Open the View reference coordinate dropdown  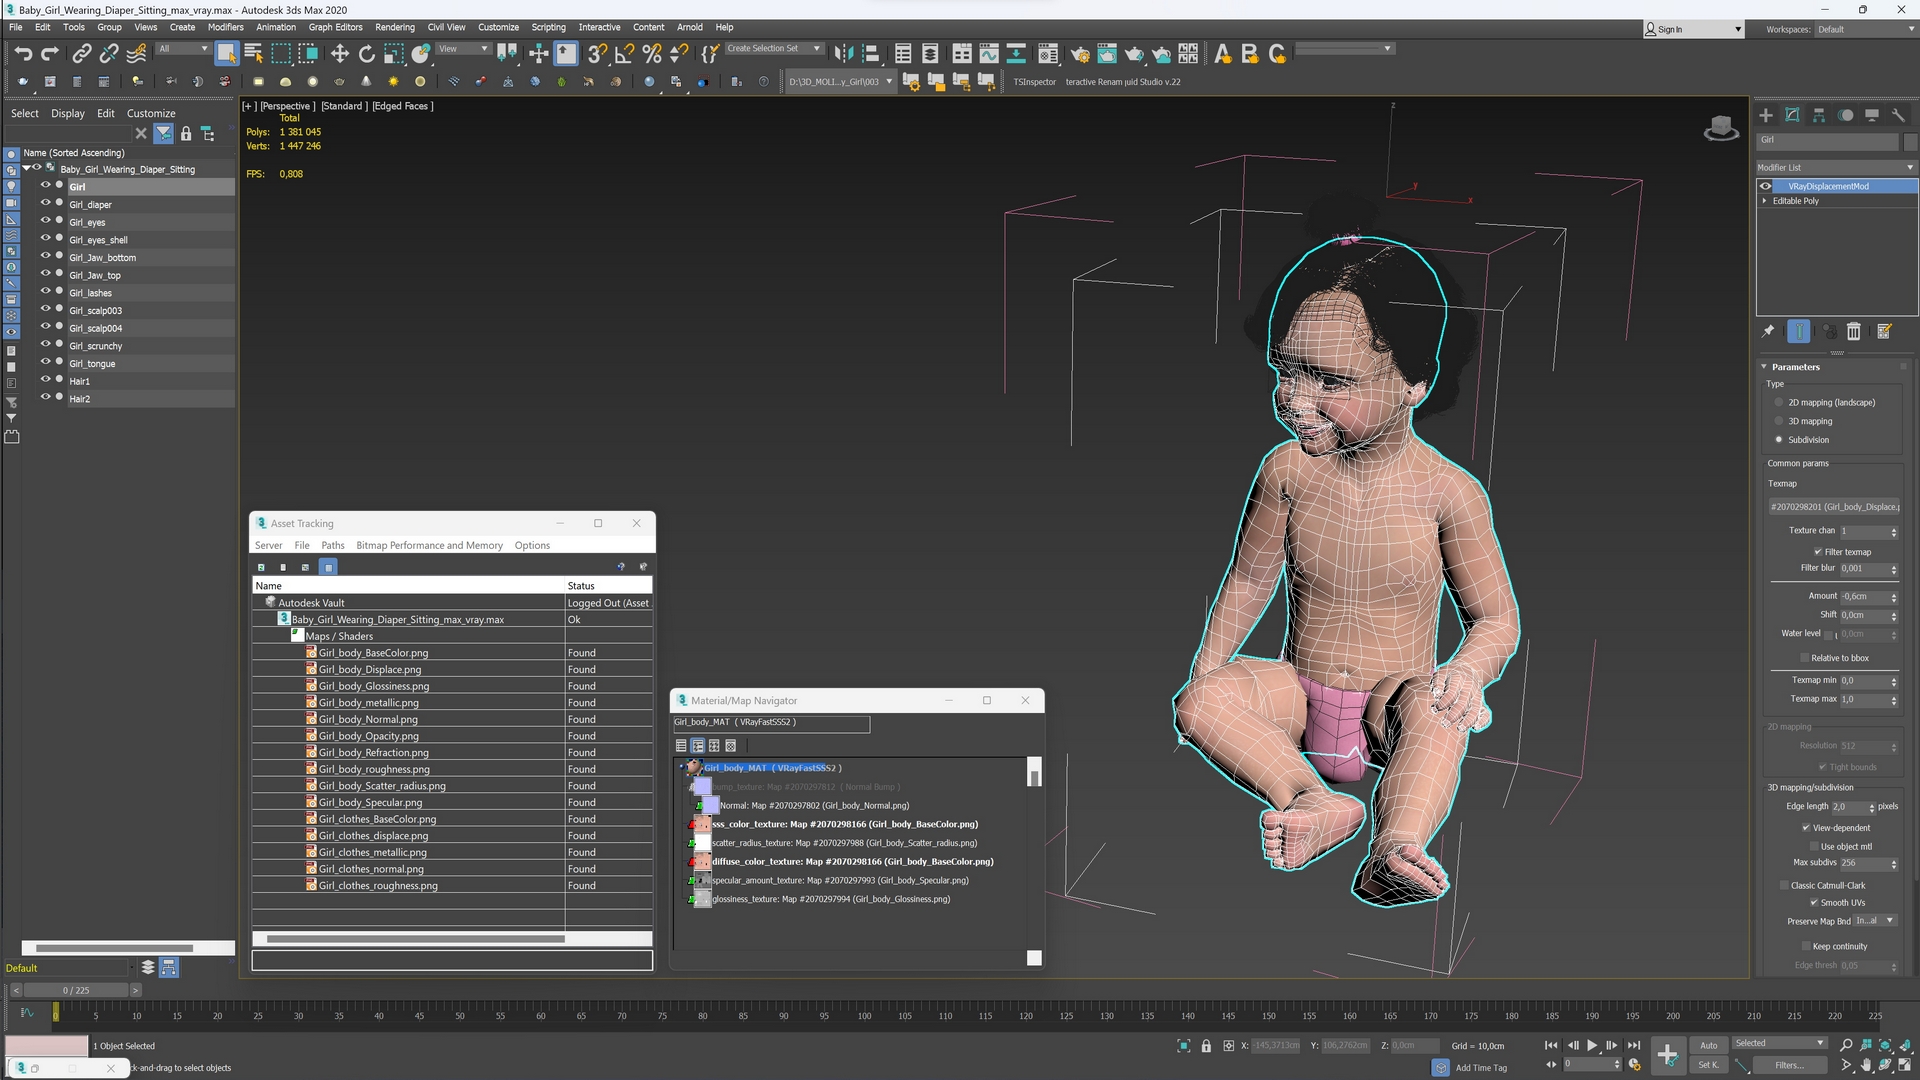point(464,48)
